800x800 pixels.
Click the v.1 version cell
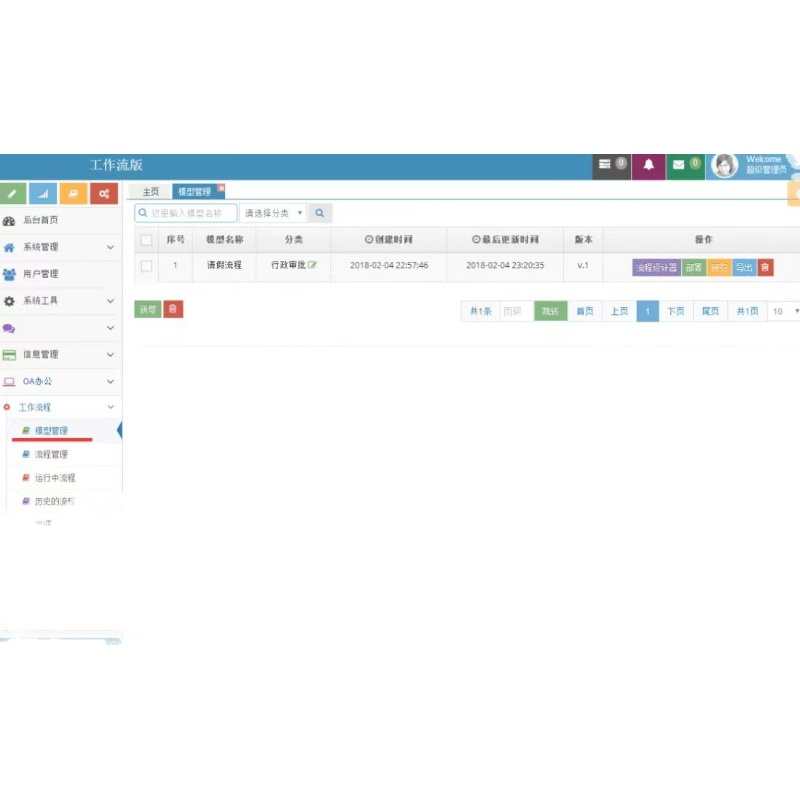pos(583,265)
